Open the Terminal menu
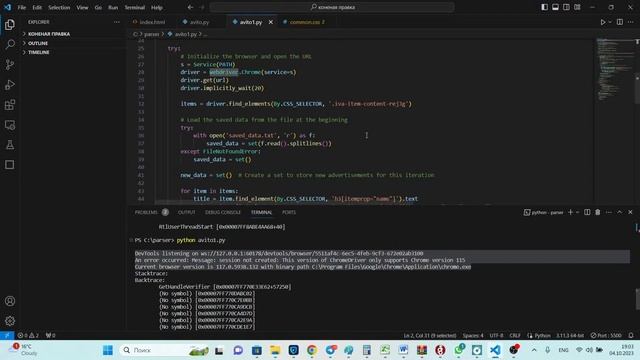 pos(135,7)
